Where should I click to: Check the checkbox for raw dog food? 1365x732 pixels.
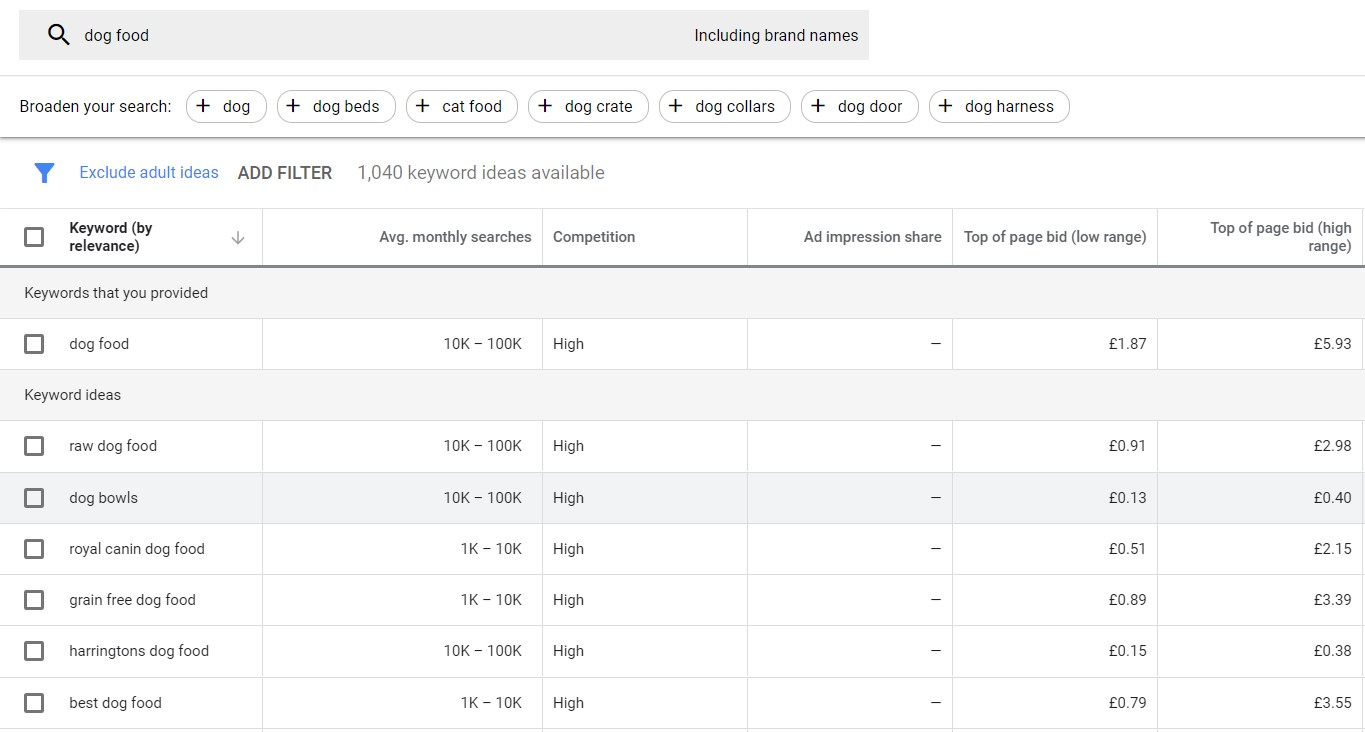(34, 446)
